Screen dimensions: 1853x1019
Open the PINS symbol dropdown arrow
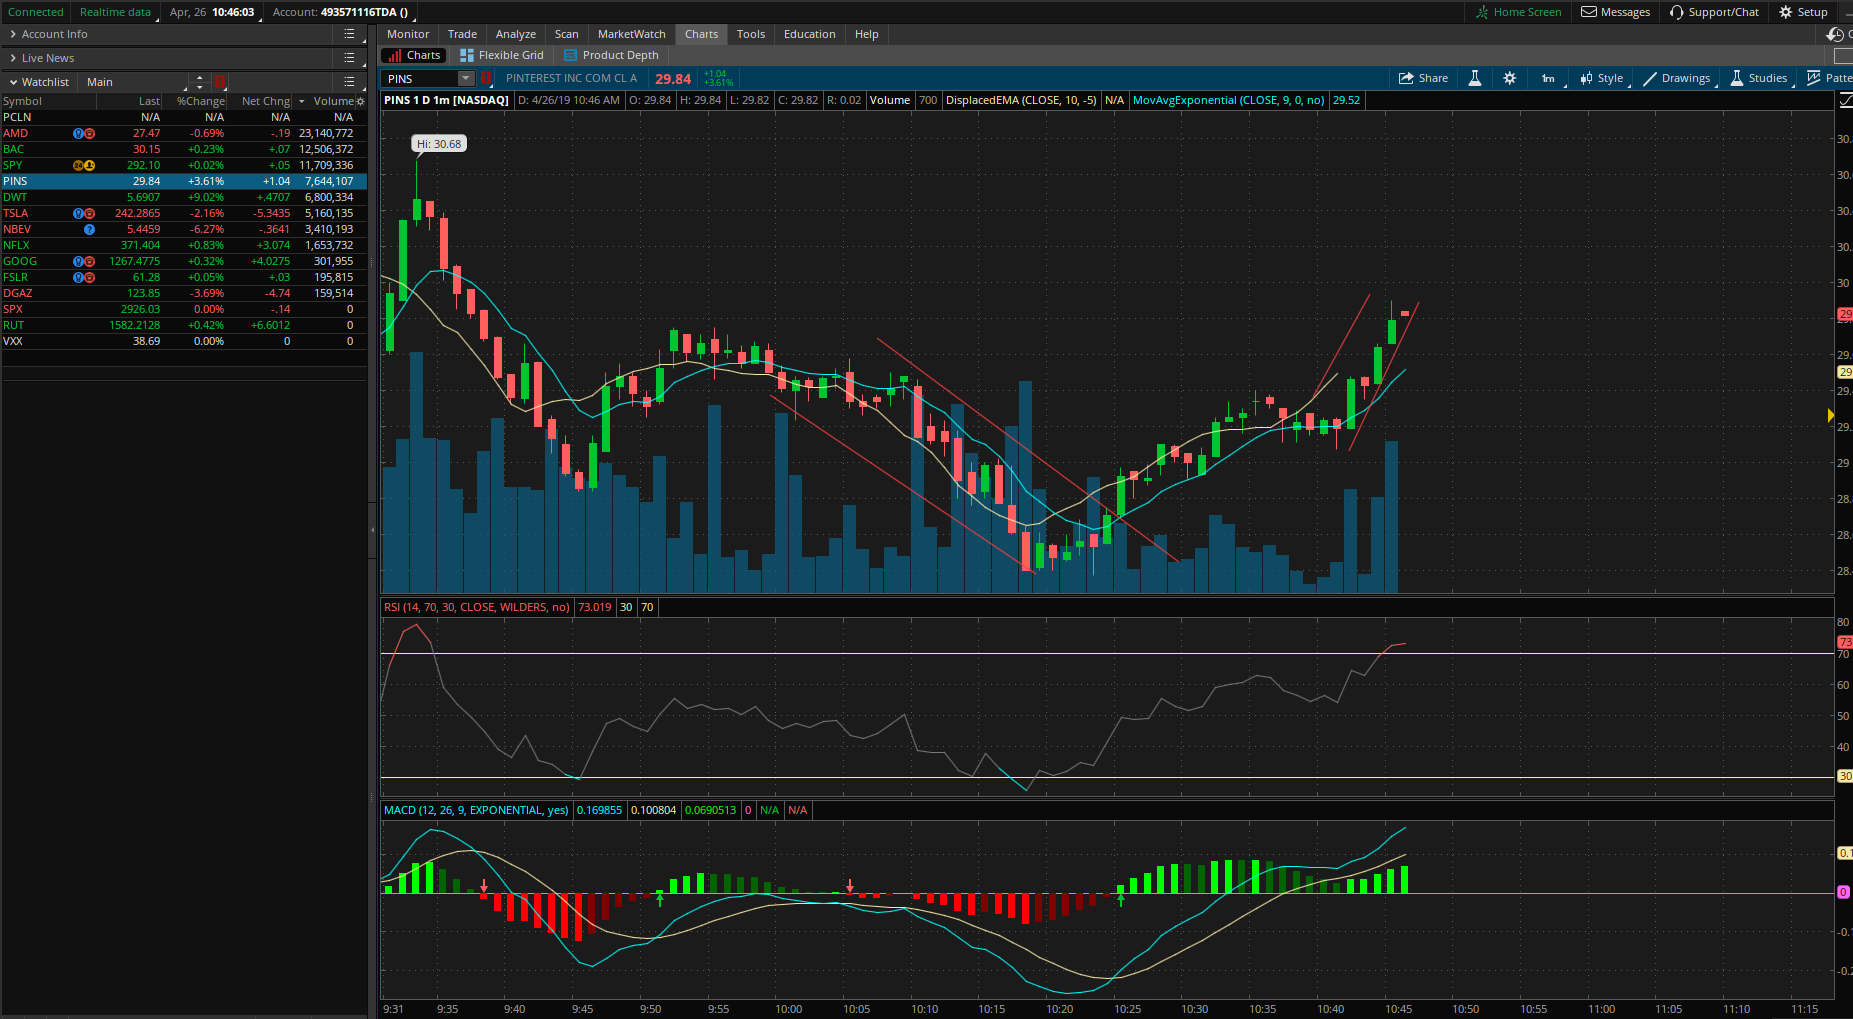[465, 78]
